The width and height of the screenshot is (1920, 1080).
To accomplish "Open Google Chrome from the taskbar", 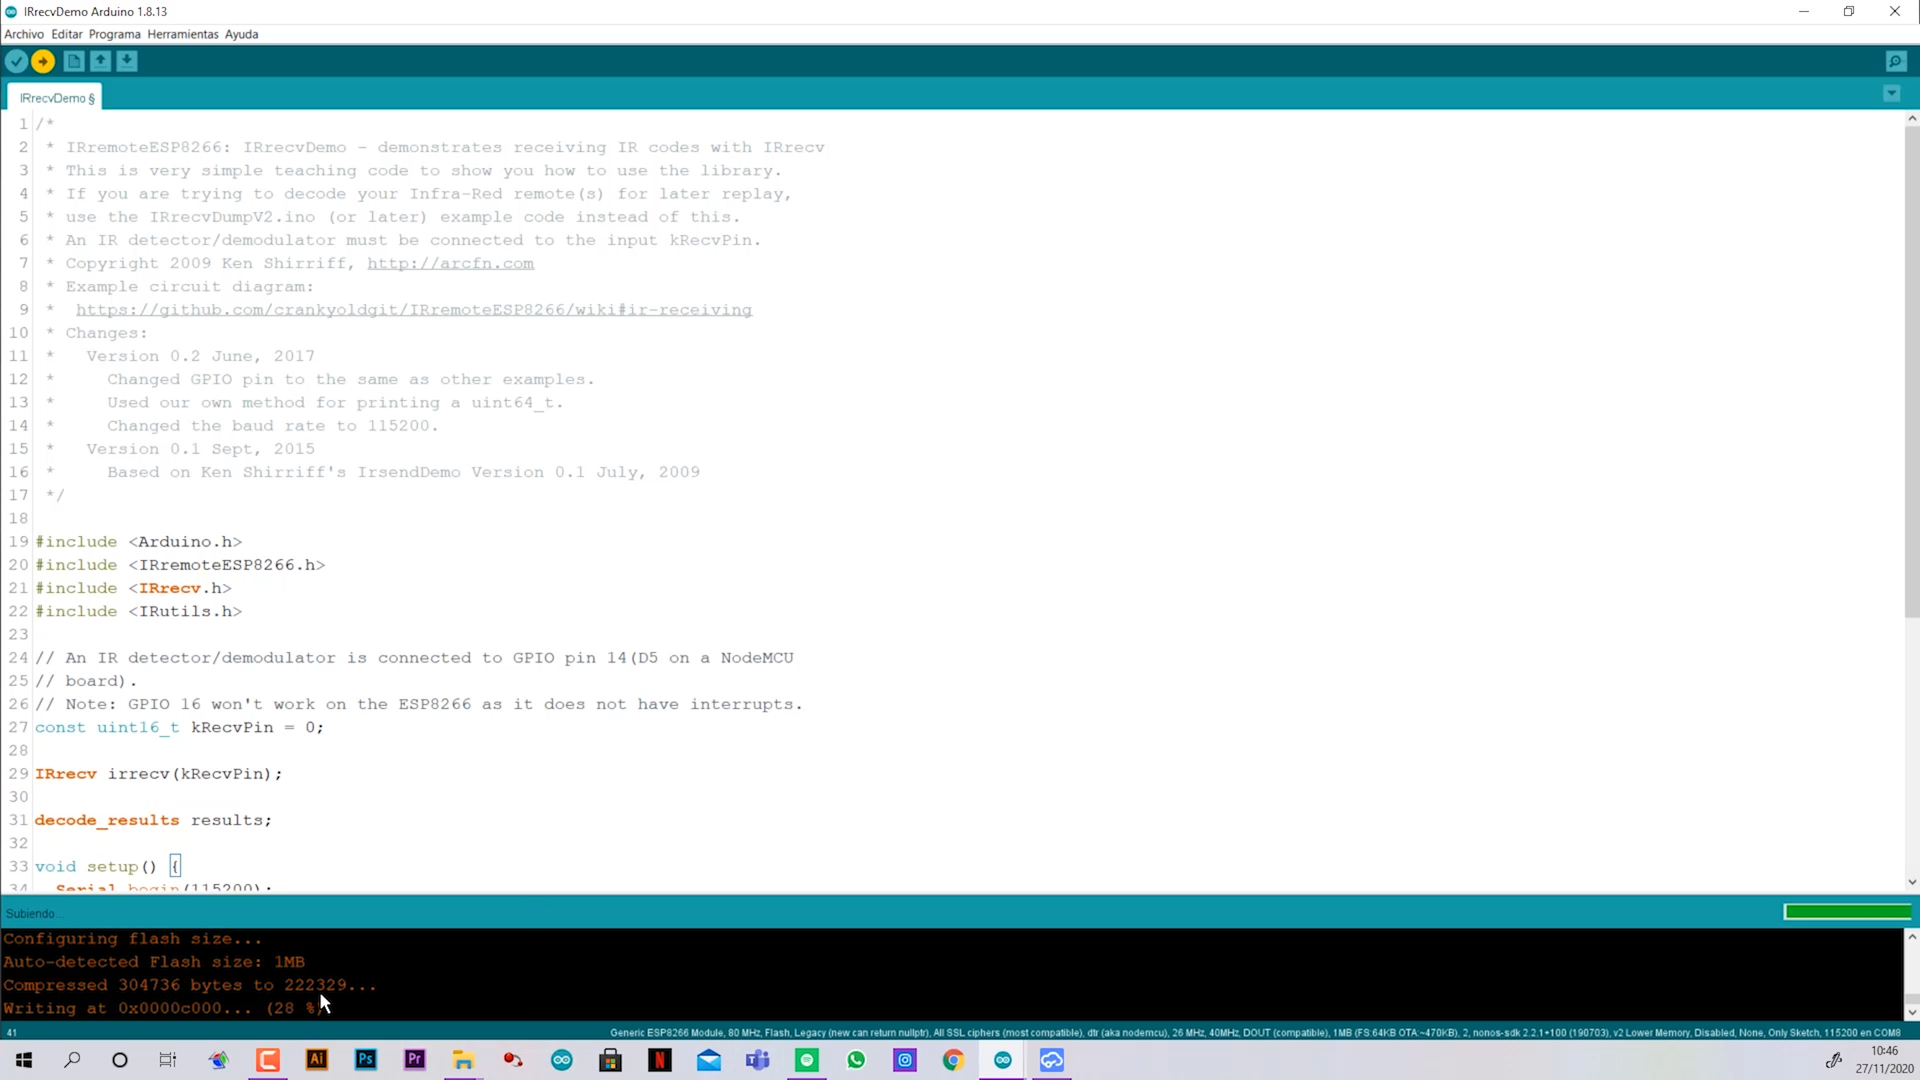I will (954, 1060).
